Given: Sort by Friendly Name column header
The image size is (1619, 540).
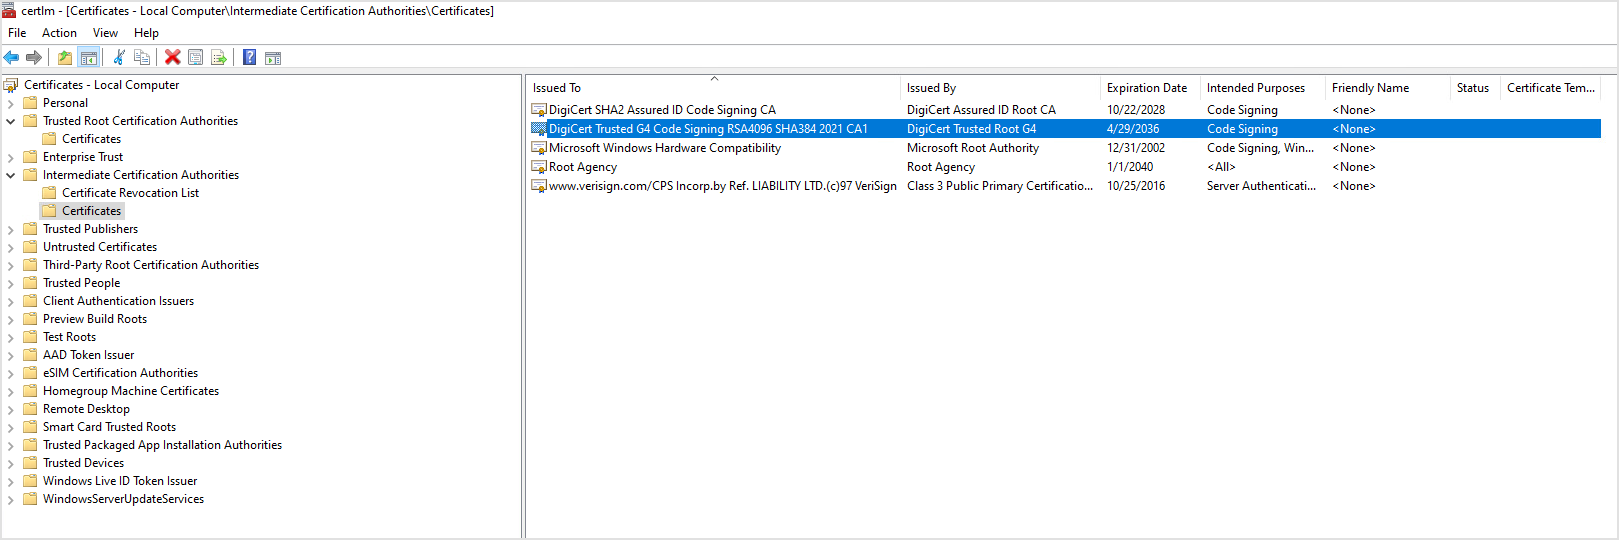Looking at the screenshot, I should coord(1388,88).
